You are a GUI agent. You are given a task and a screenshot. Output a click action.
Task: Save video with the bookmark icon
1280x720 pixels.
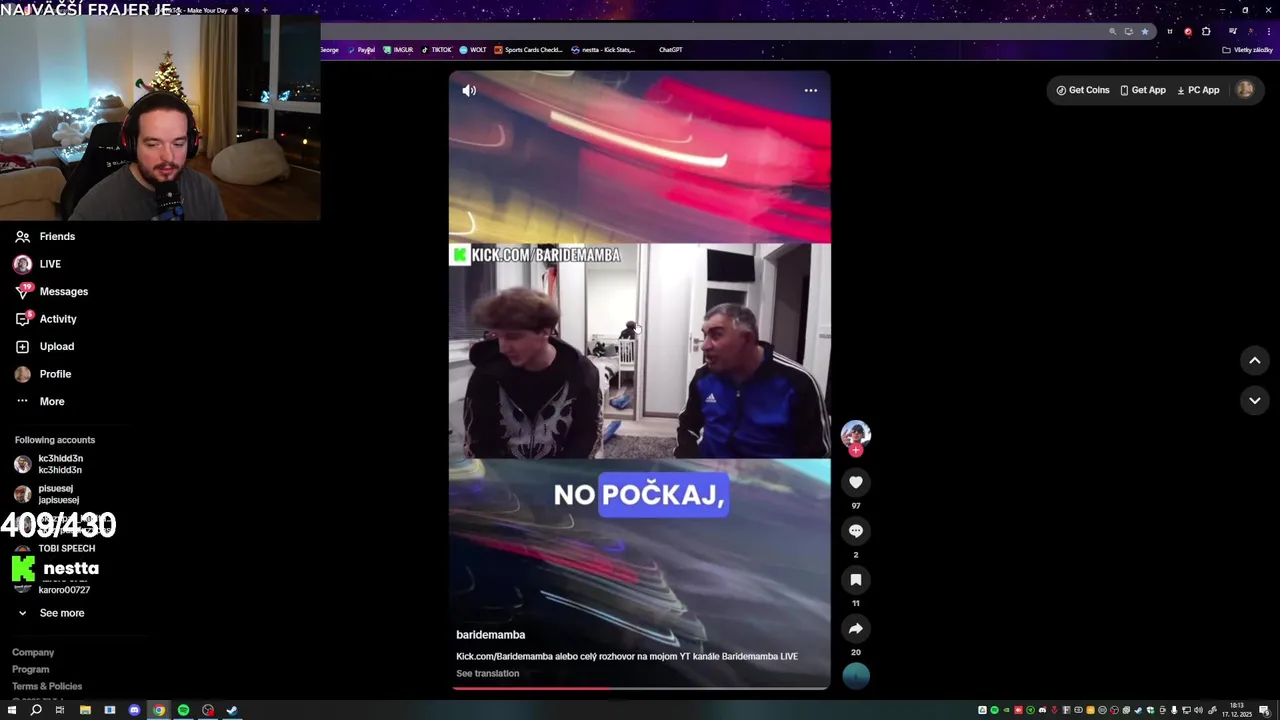pyautogui.click(x=856, y=580)
